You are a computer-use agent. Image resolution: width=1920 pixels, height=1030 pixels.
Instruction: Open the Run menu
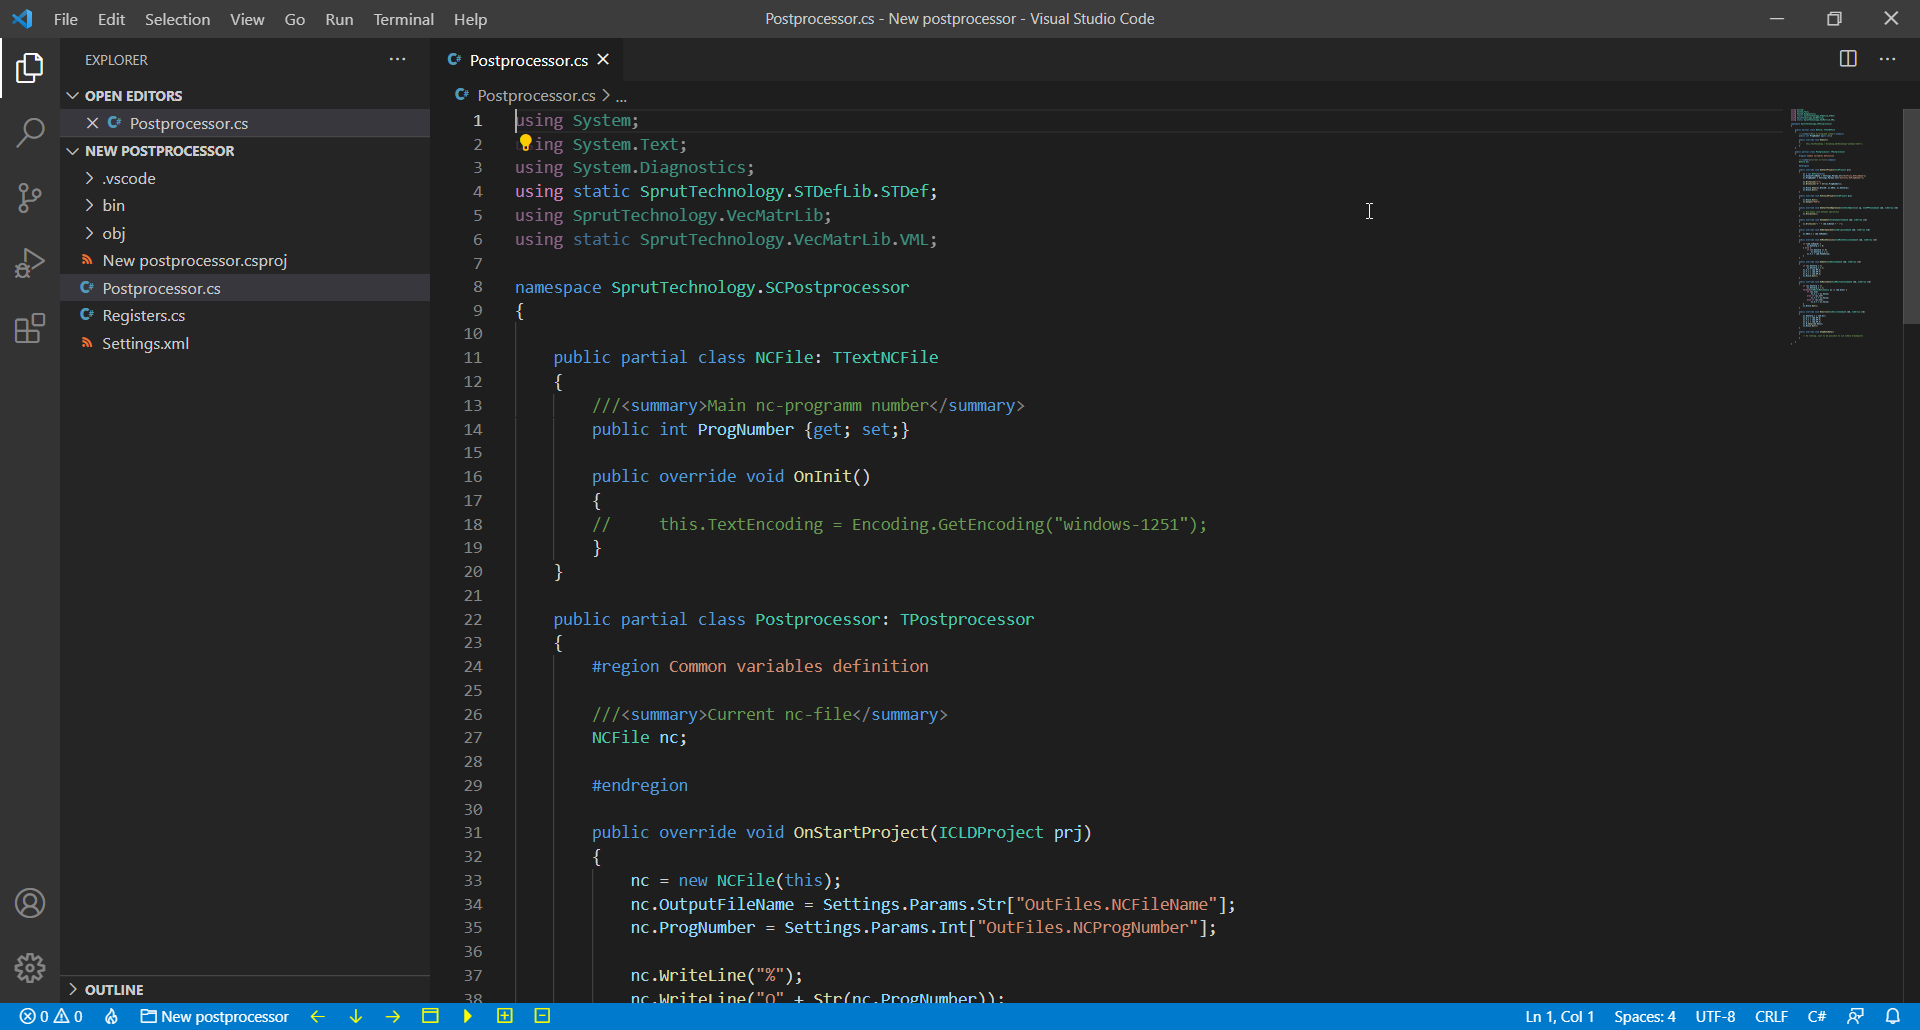click(339, 19)
